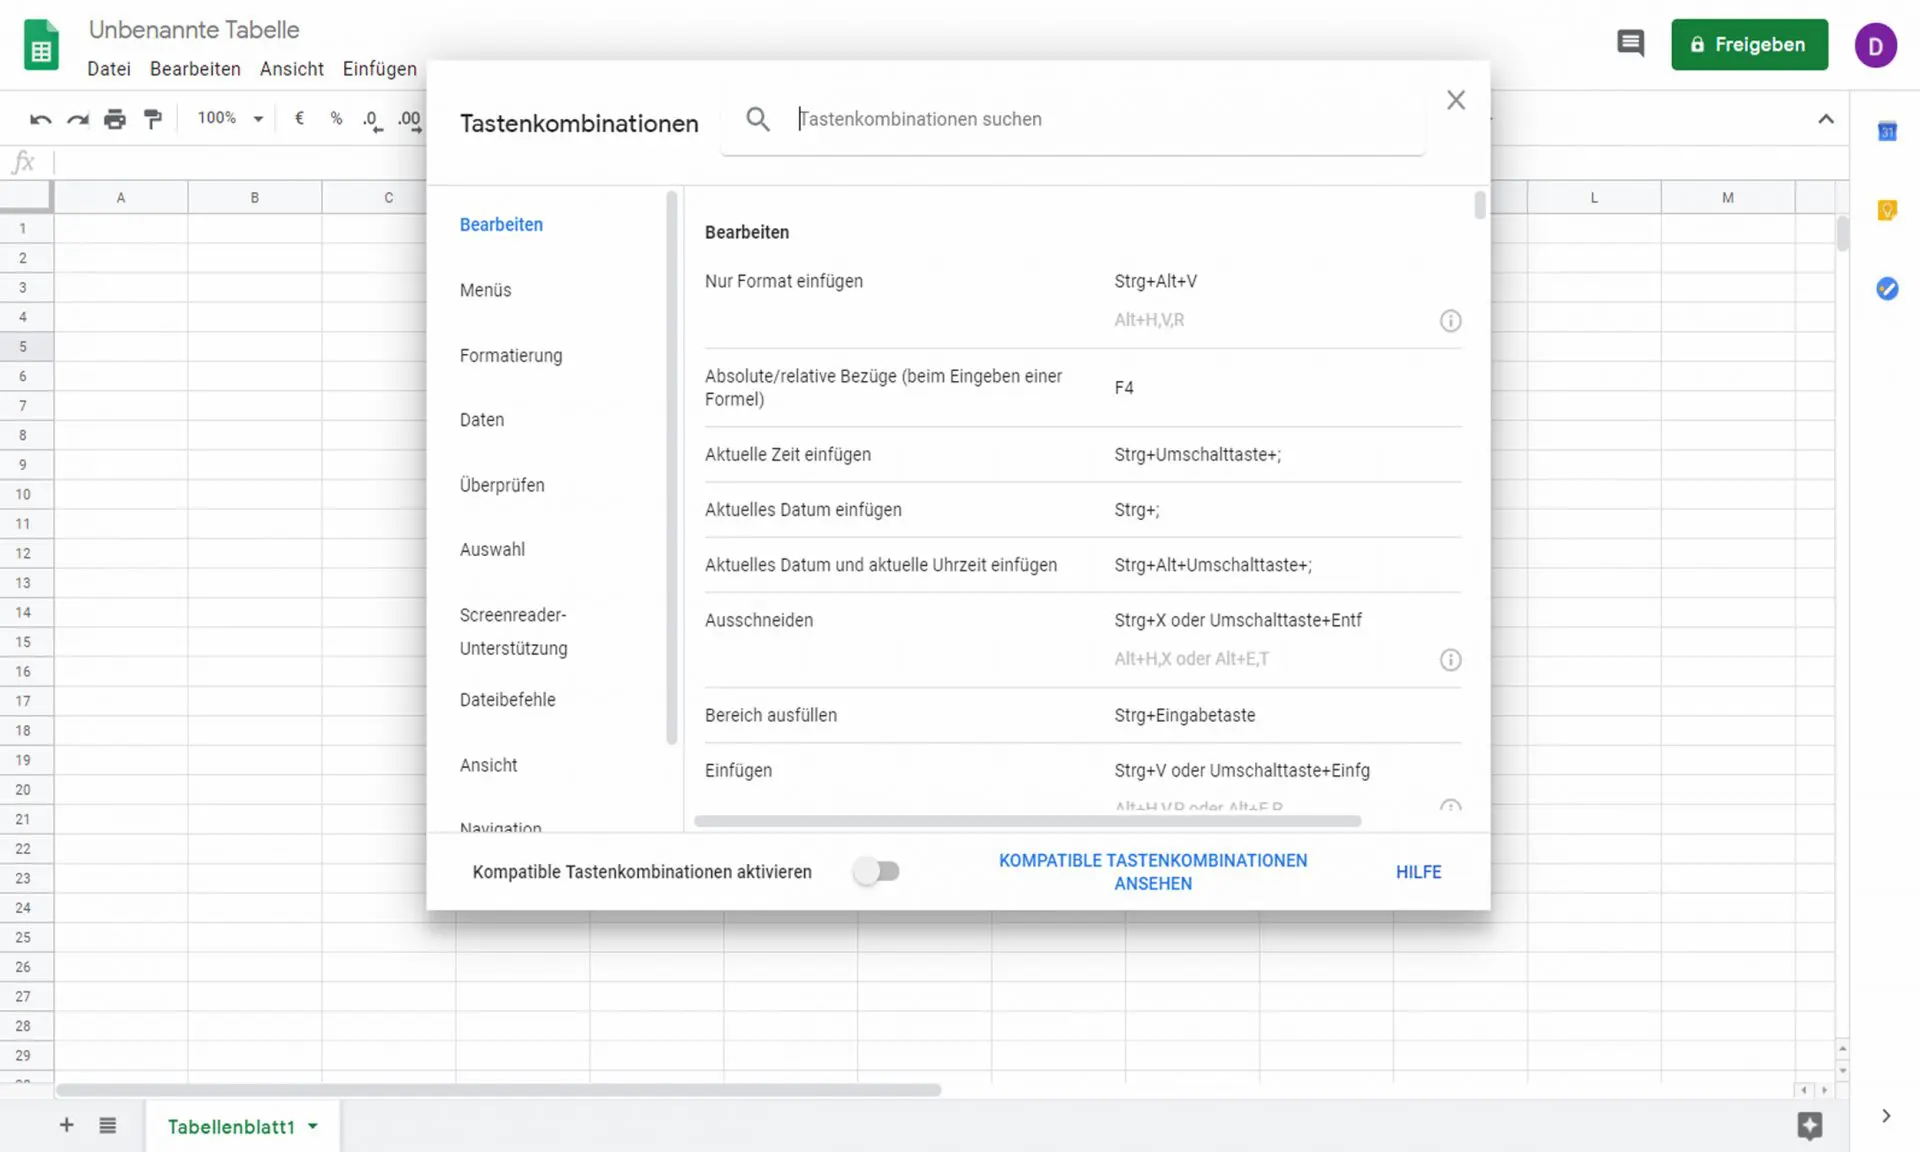Select the Bearbeiten category in the dialog sidebar

[x=501, y=225]
